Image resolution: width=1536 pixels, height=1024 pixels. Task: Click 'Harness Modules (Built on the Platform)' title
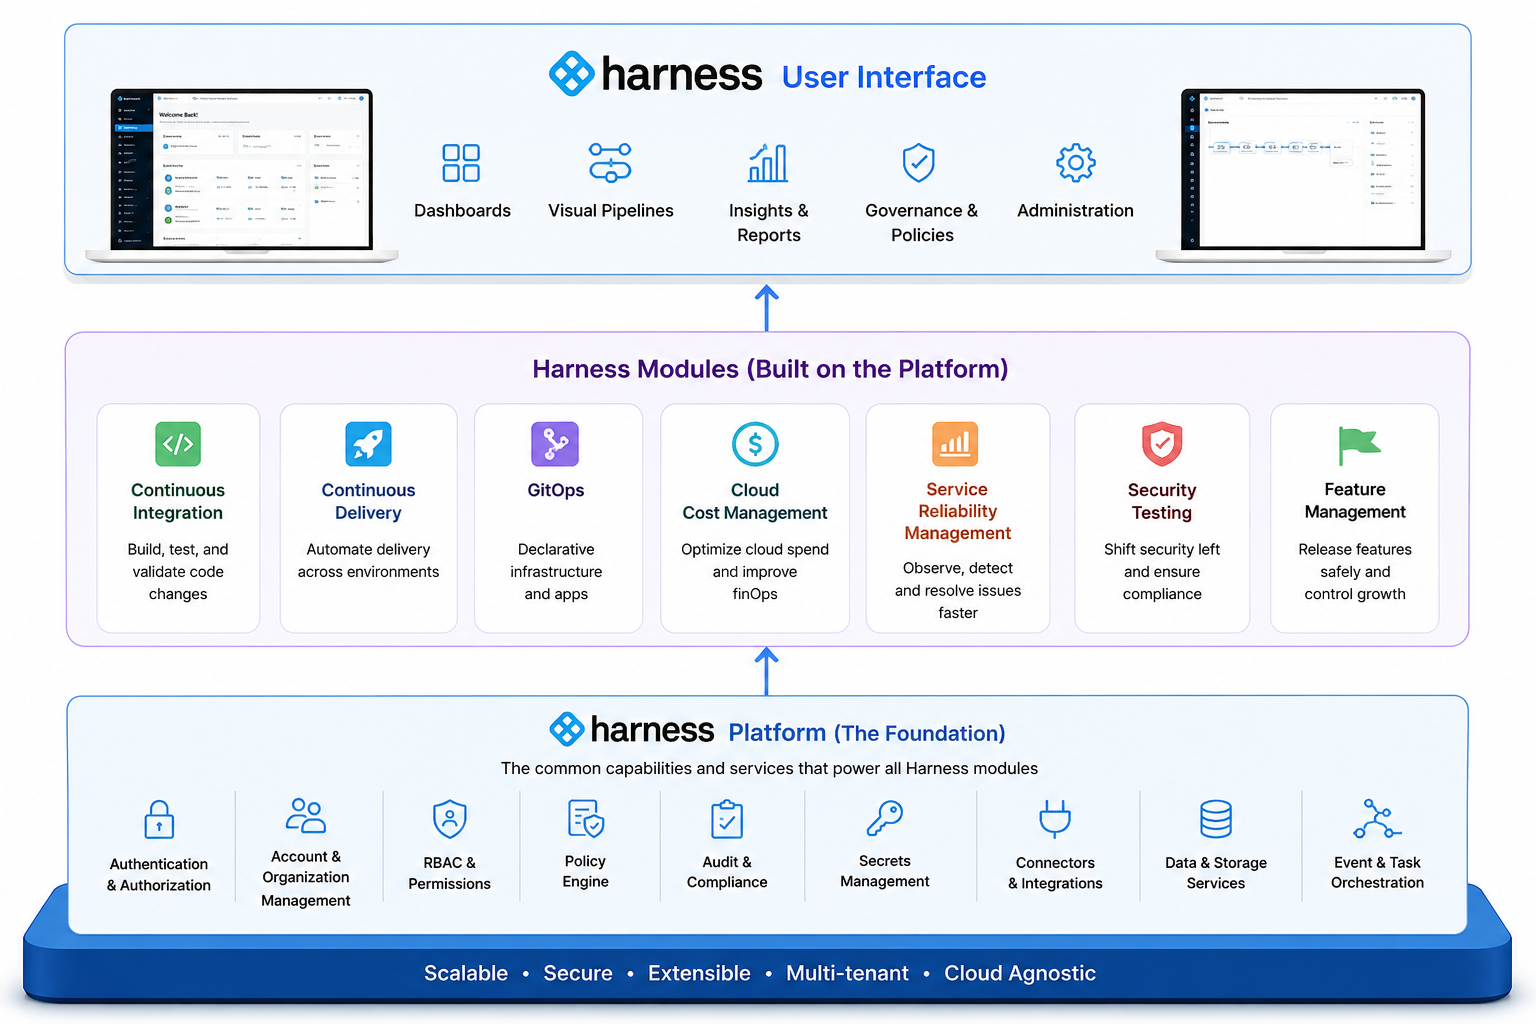[x=770, y=369]
